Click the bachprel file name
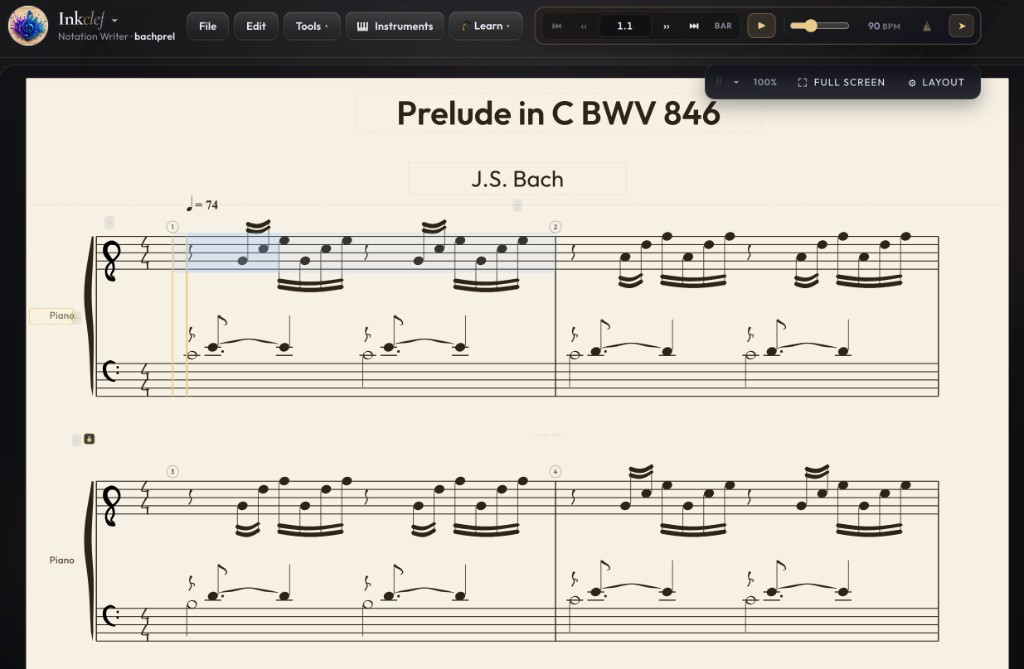 click(155, 37)
